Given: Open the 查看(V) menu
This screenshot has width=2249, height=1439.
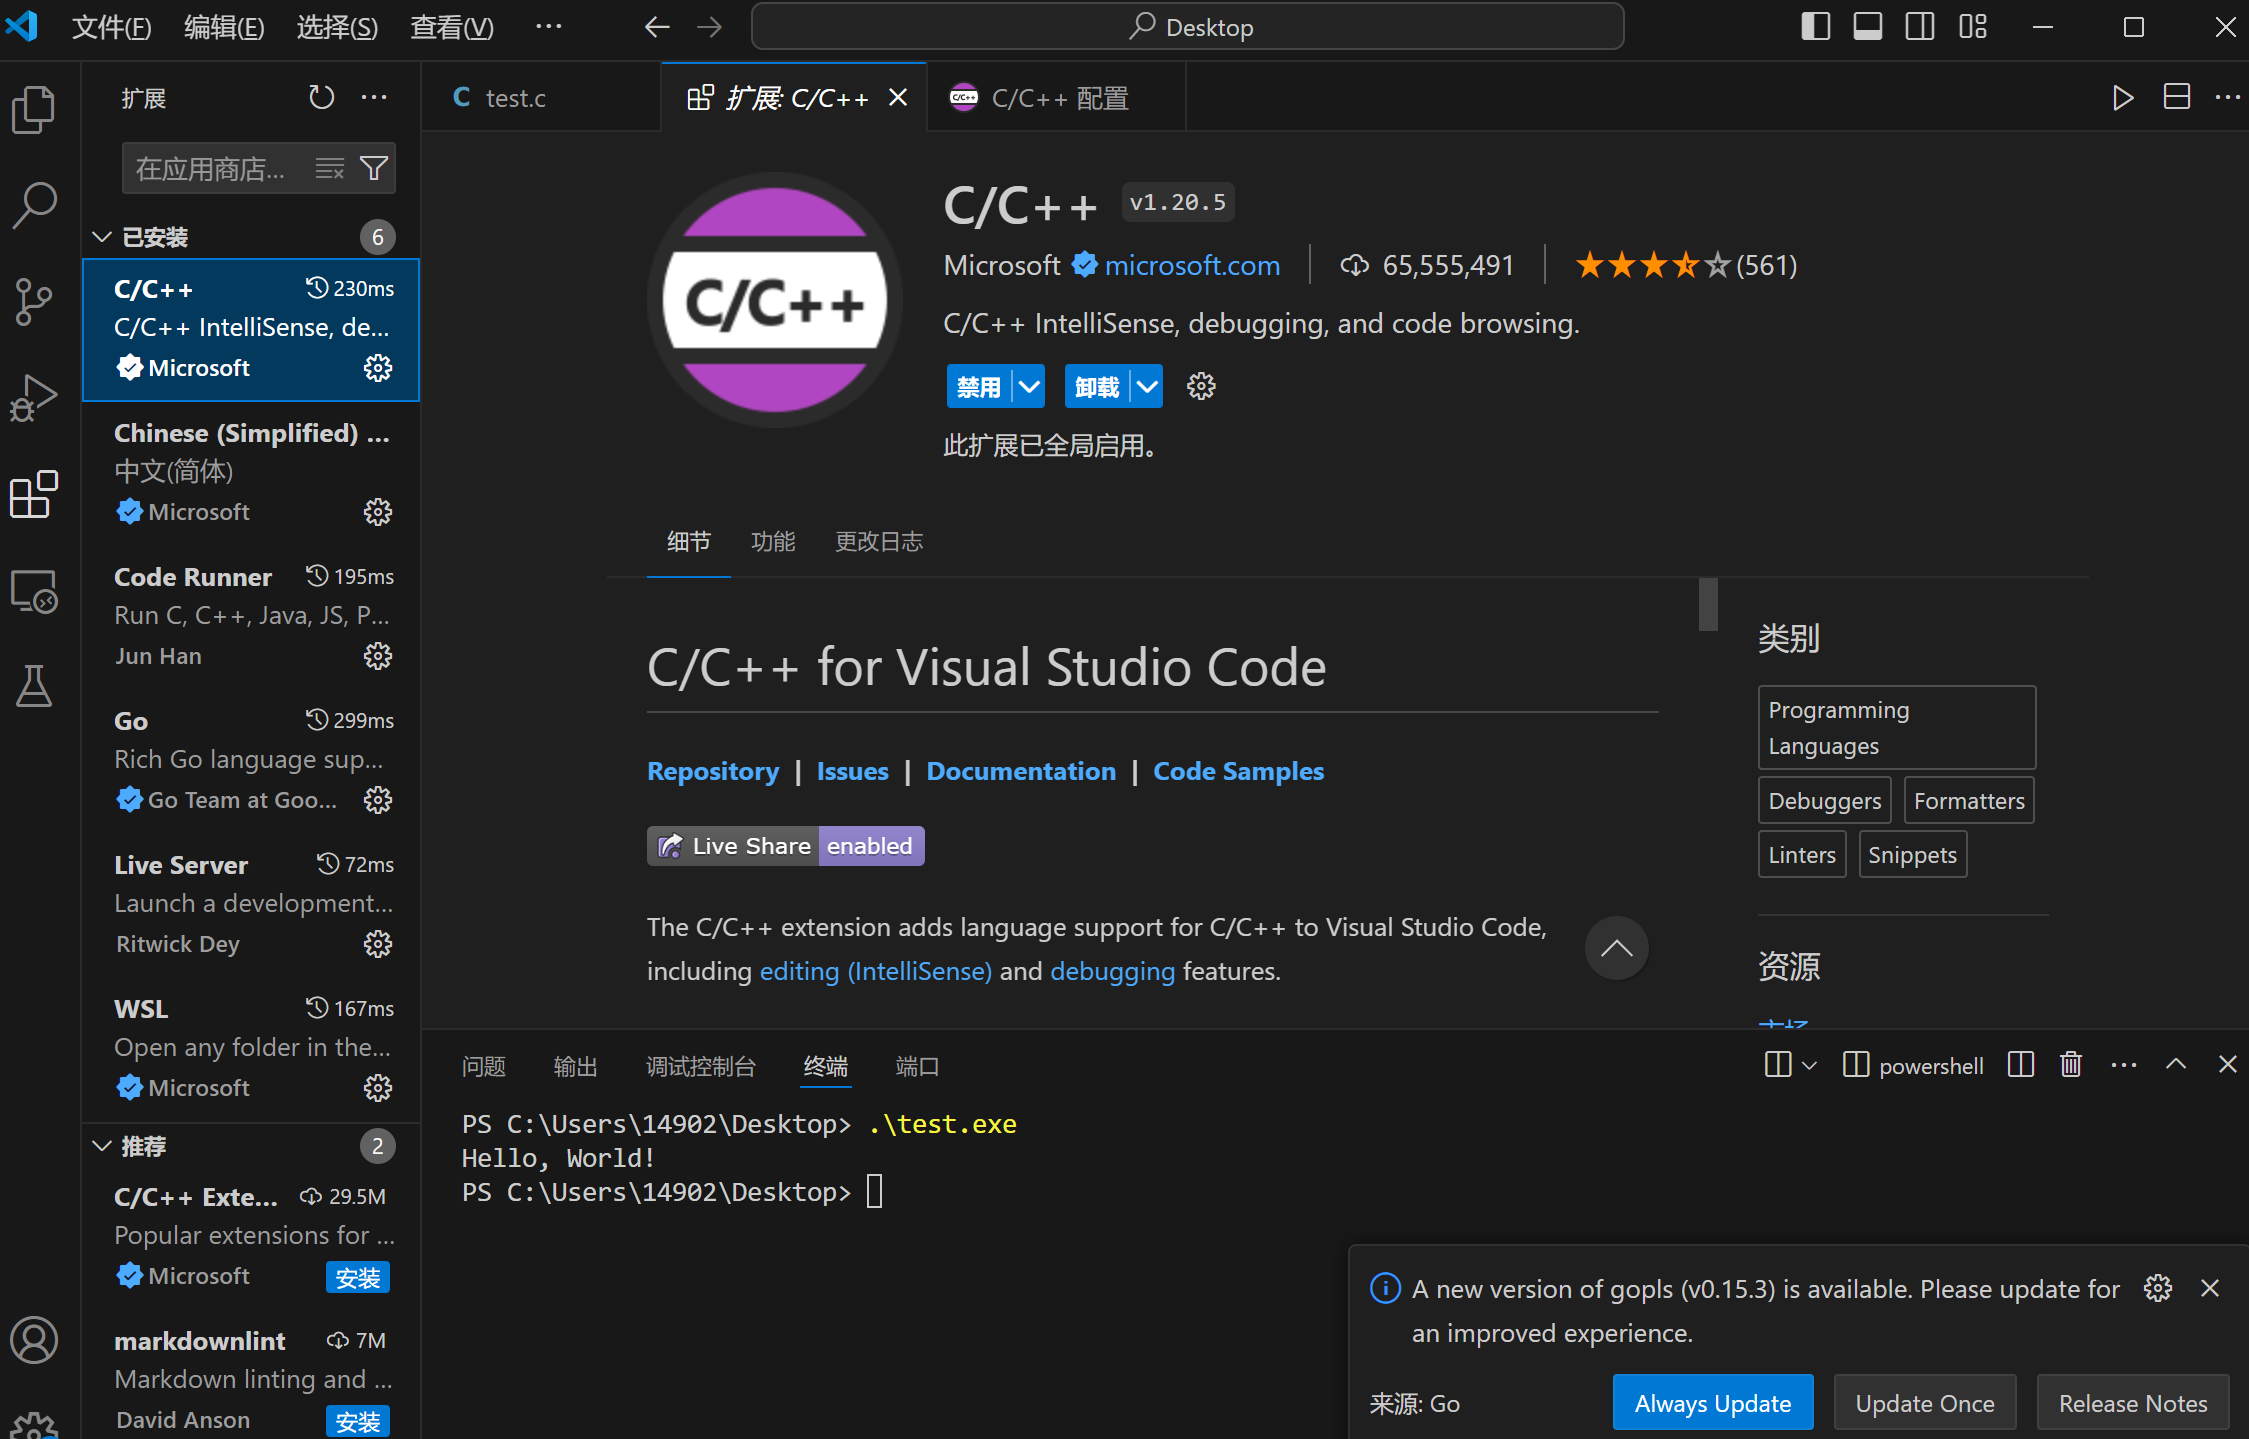Looking at the screenshot, I should (452, 27).
